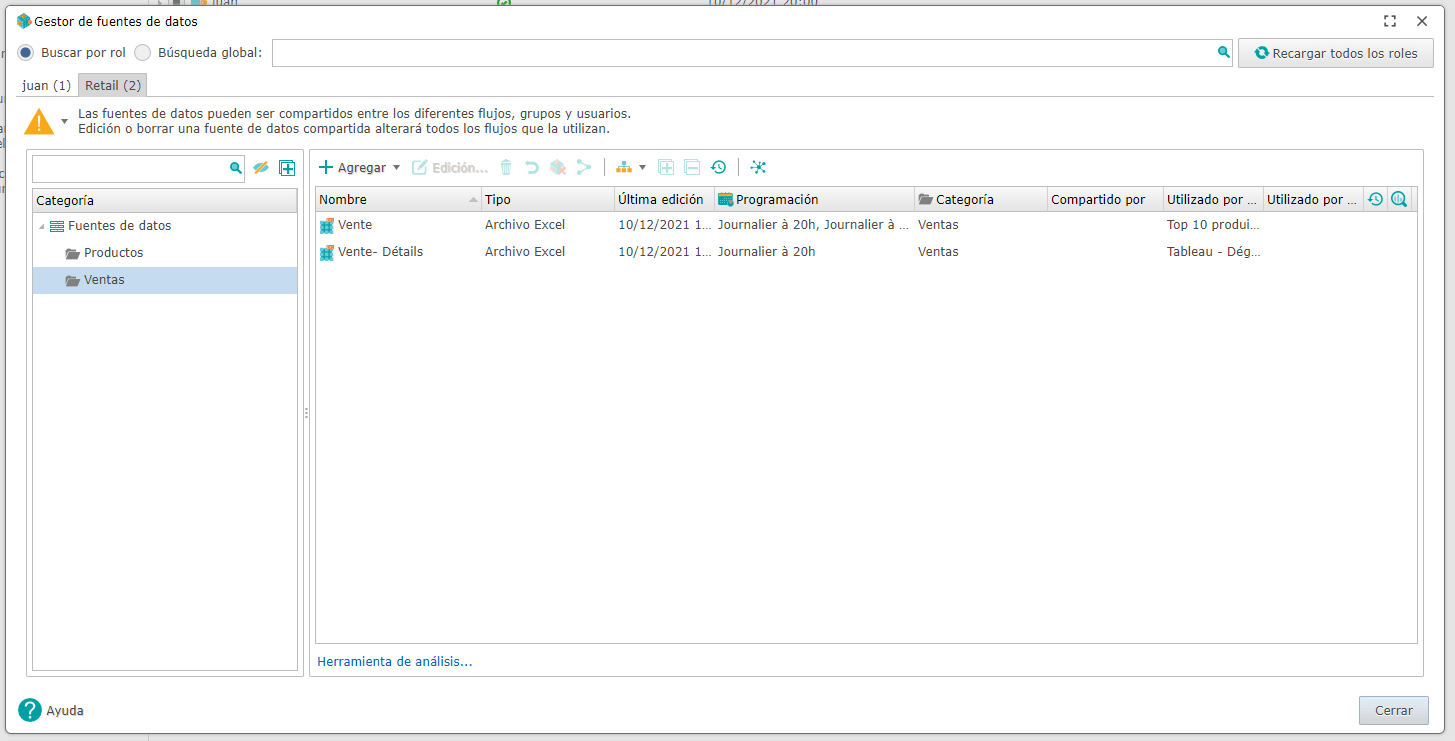Click the magnifier chart icon column header
Viewport: 1455px width, 741px height.
[1399, 199]
